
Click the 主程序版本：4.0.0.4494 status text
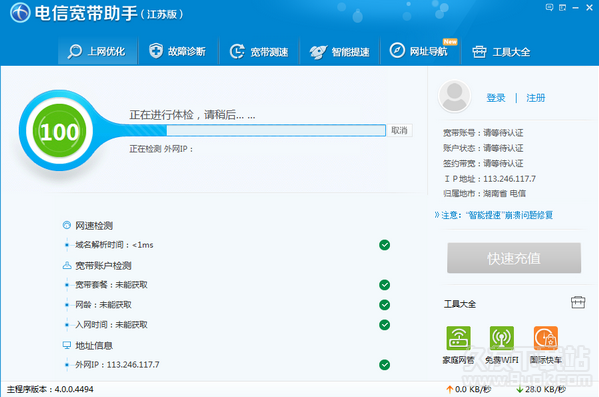pos(50,389)
